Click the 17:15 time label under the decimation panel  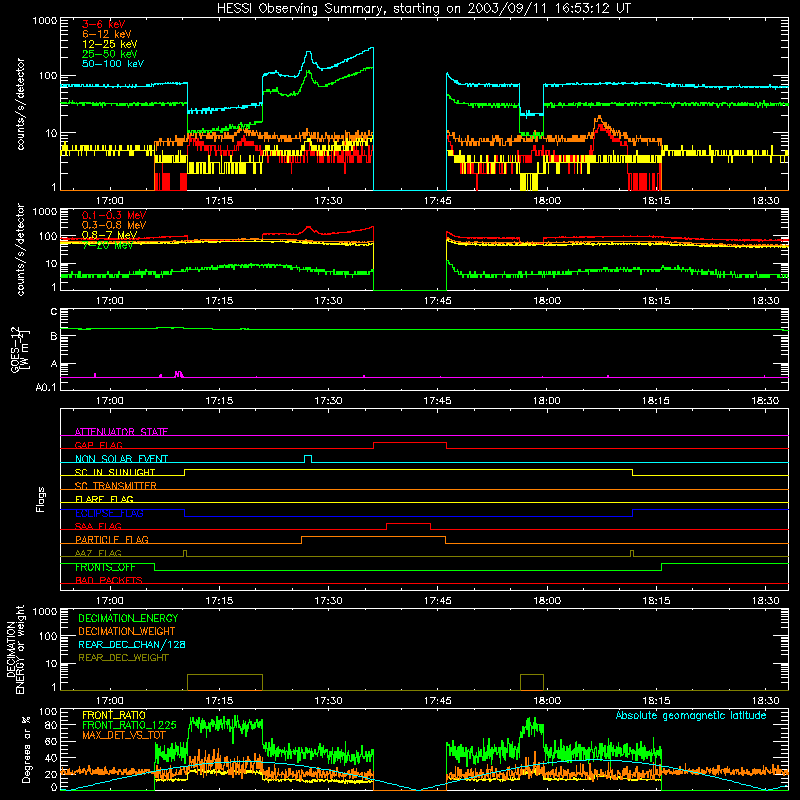tap(219, 701)
